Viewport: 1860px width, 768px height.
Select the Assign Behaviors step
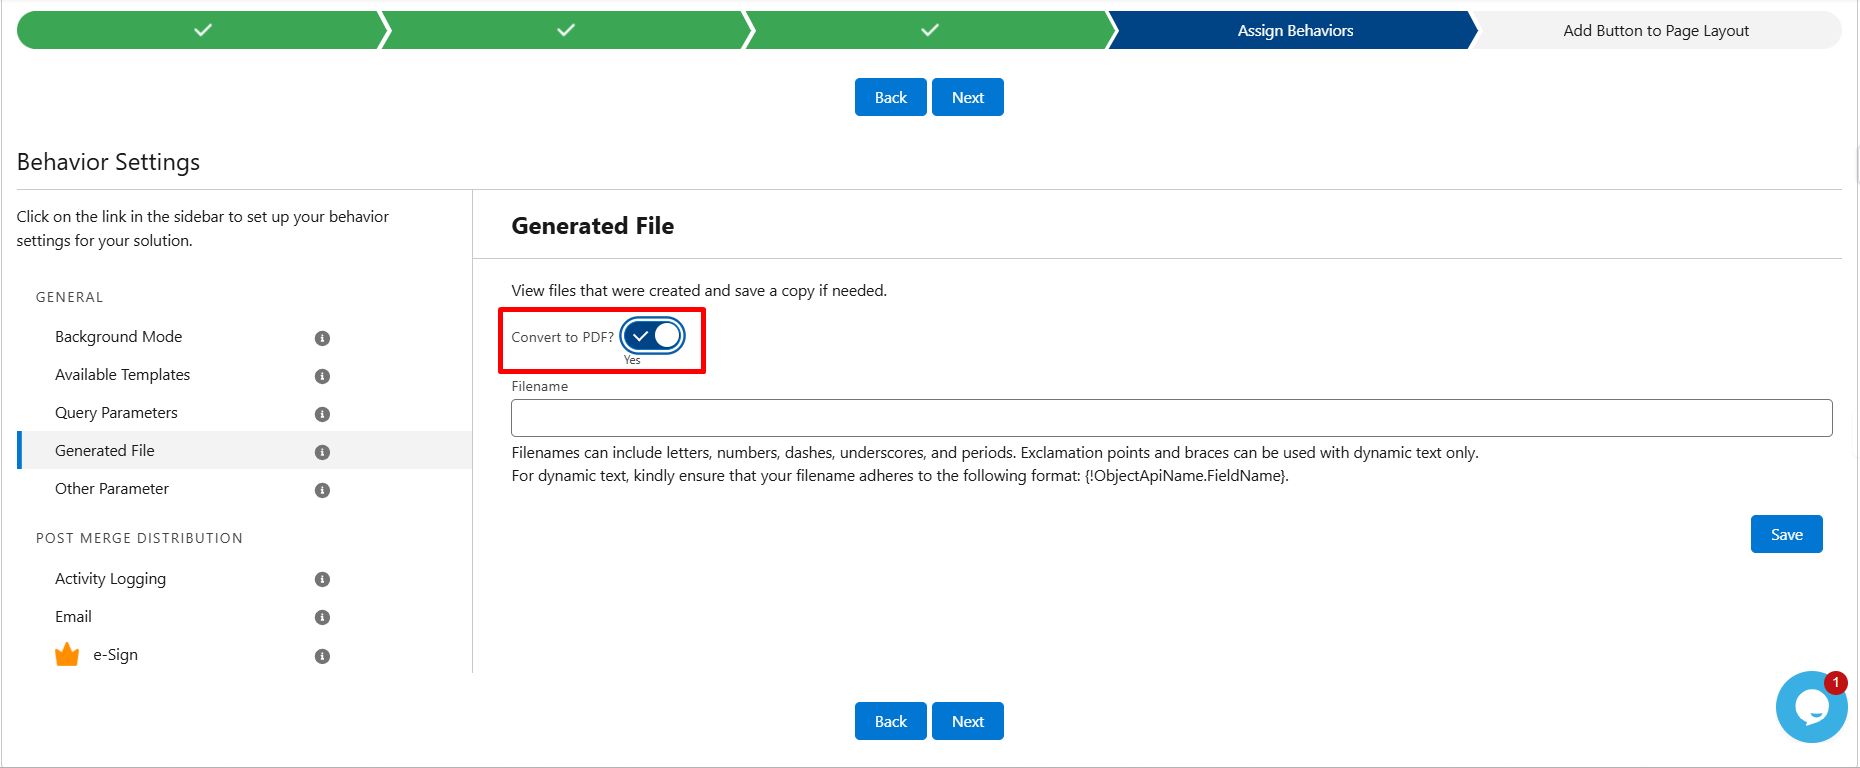click(x=1294, y=31)
